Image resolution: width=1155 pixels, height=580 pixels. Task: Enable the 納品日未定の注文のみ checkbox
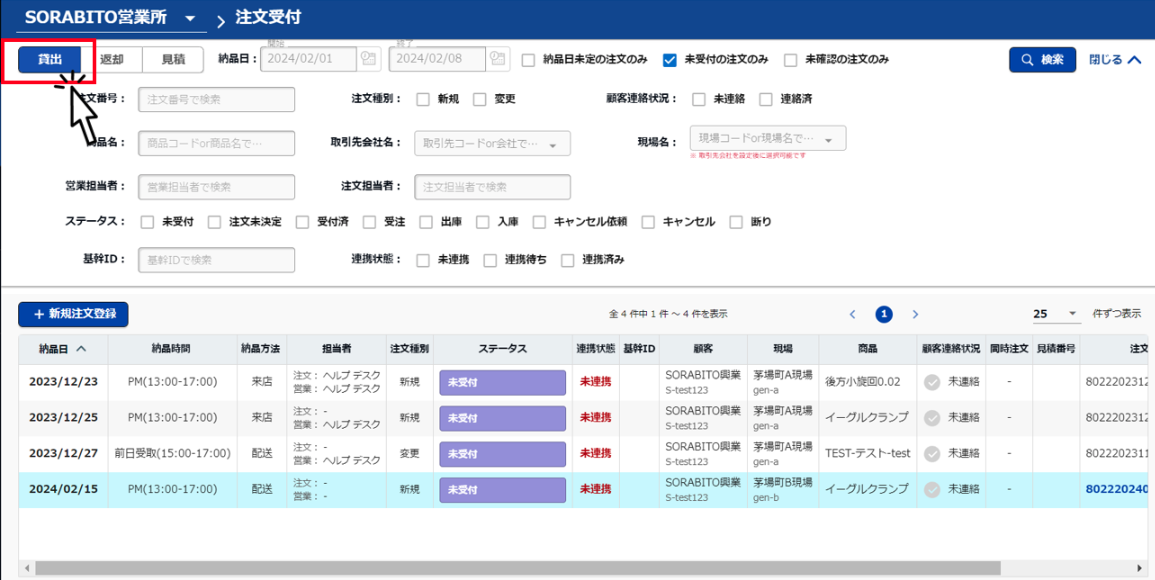(528, 60)
